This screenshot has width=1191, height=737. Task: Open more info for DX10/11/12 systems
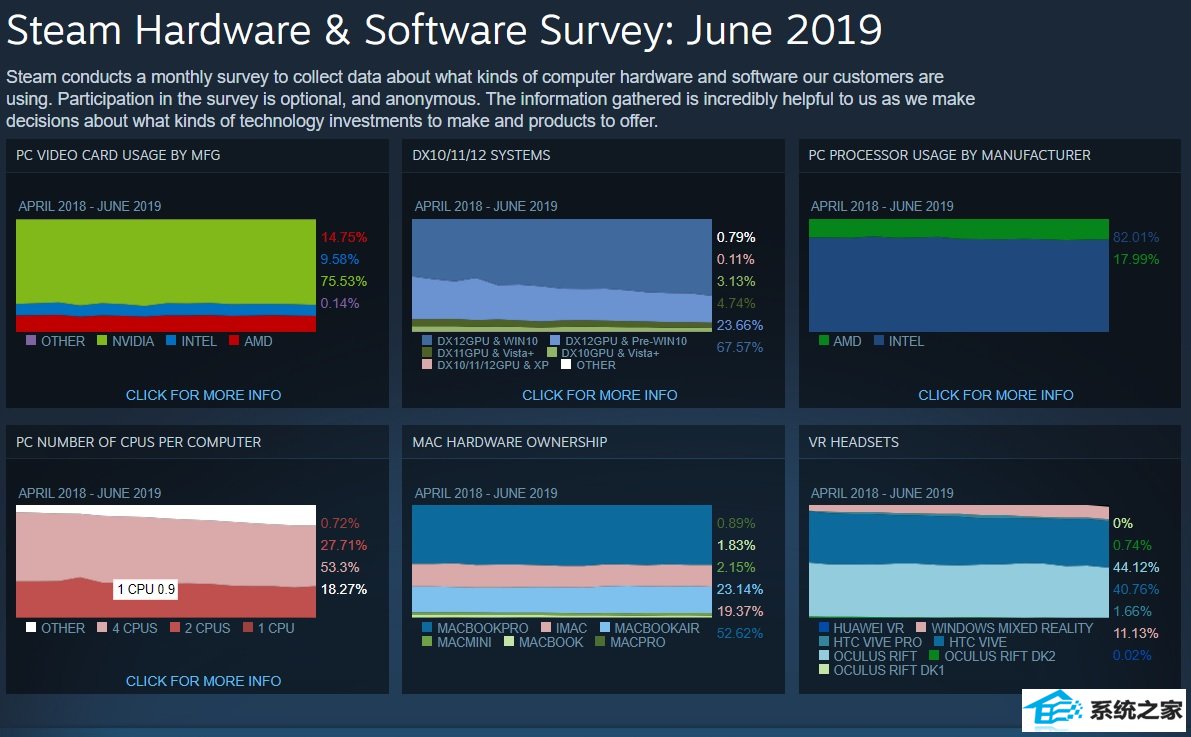(599, 395)
